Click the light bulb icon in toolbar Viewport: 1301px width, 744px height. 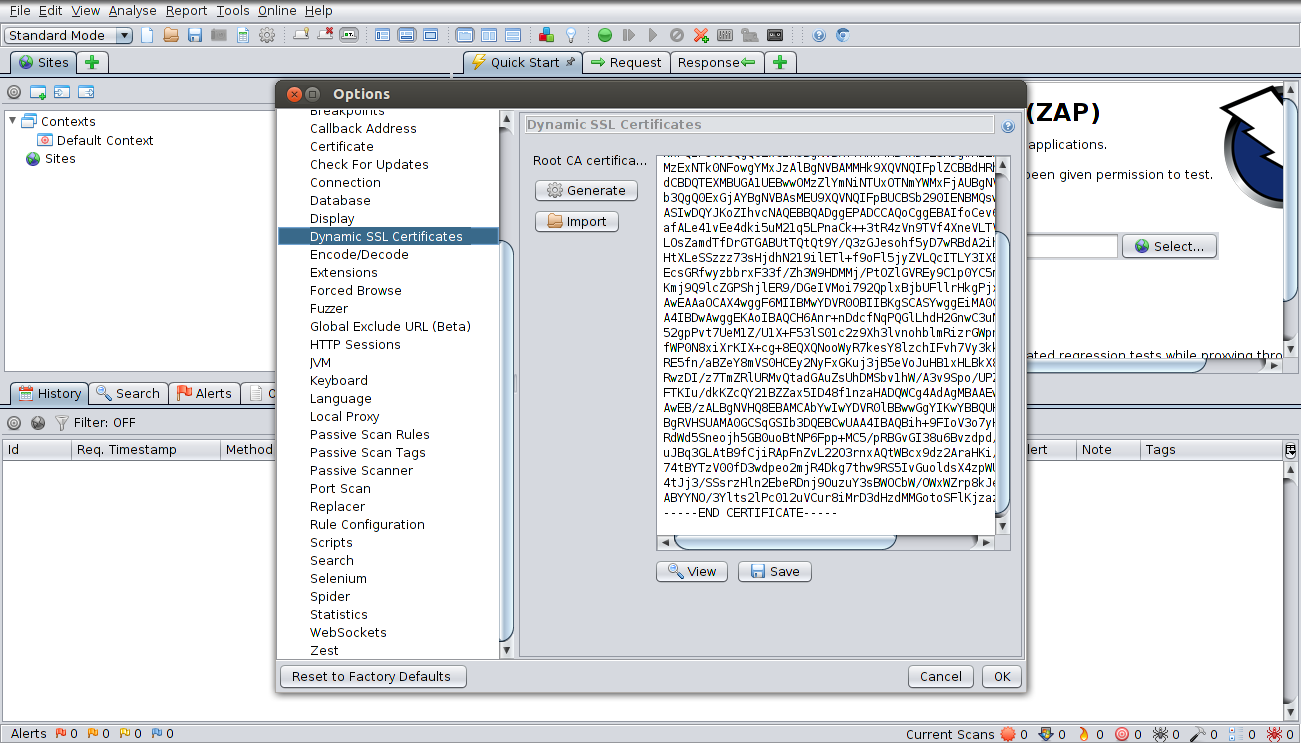[x=571, y=35]
